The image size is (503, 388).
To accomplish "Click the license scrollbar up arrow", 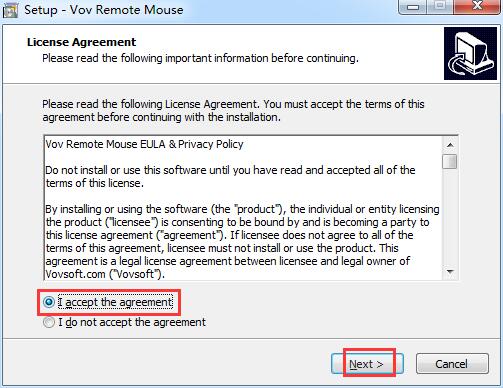I will (x=450, y=145).
